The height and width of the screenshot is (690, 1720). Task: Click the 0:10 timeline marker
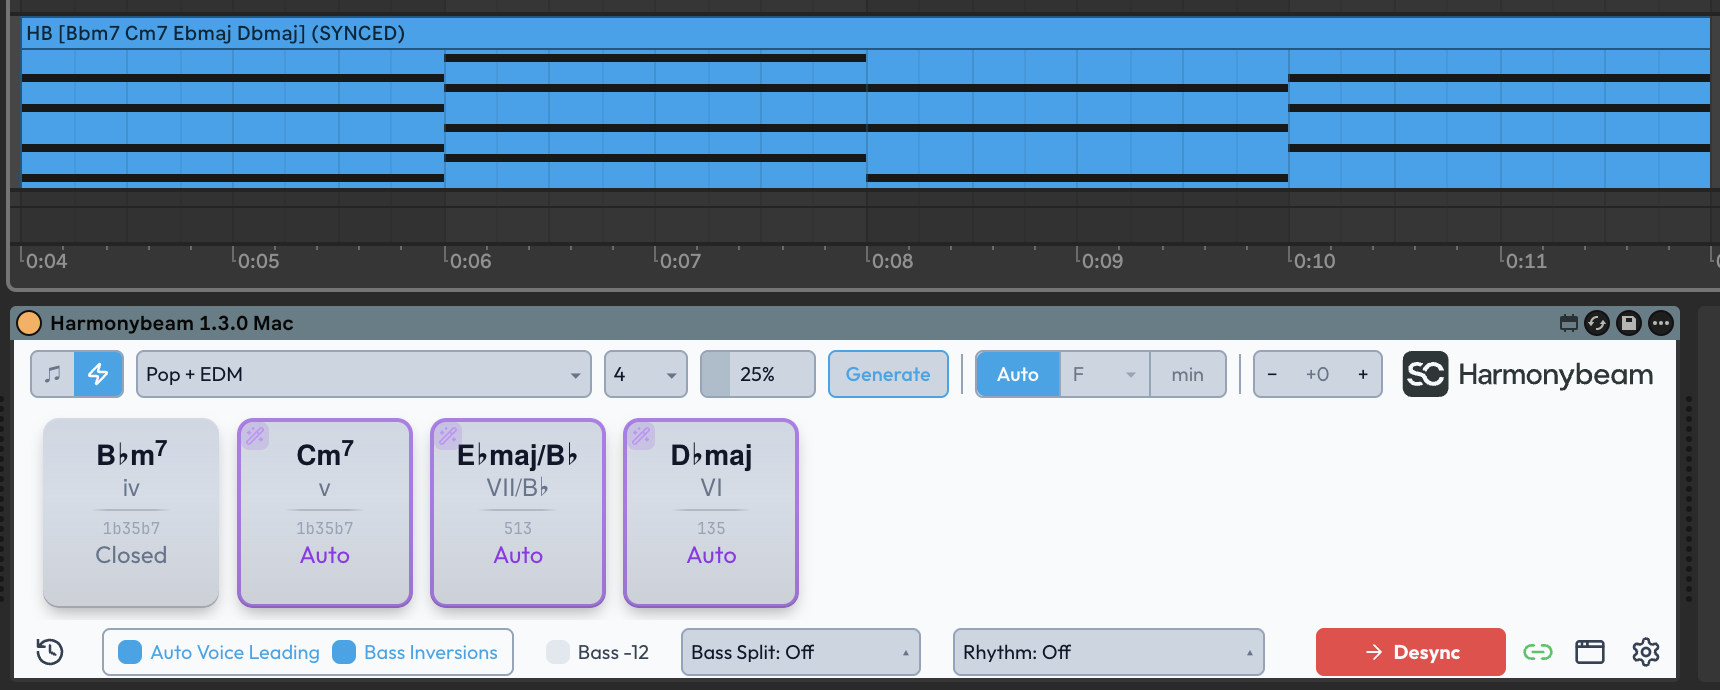pyautogui.click(x=1314, y=261)
